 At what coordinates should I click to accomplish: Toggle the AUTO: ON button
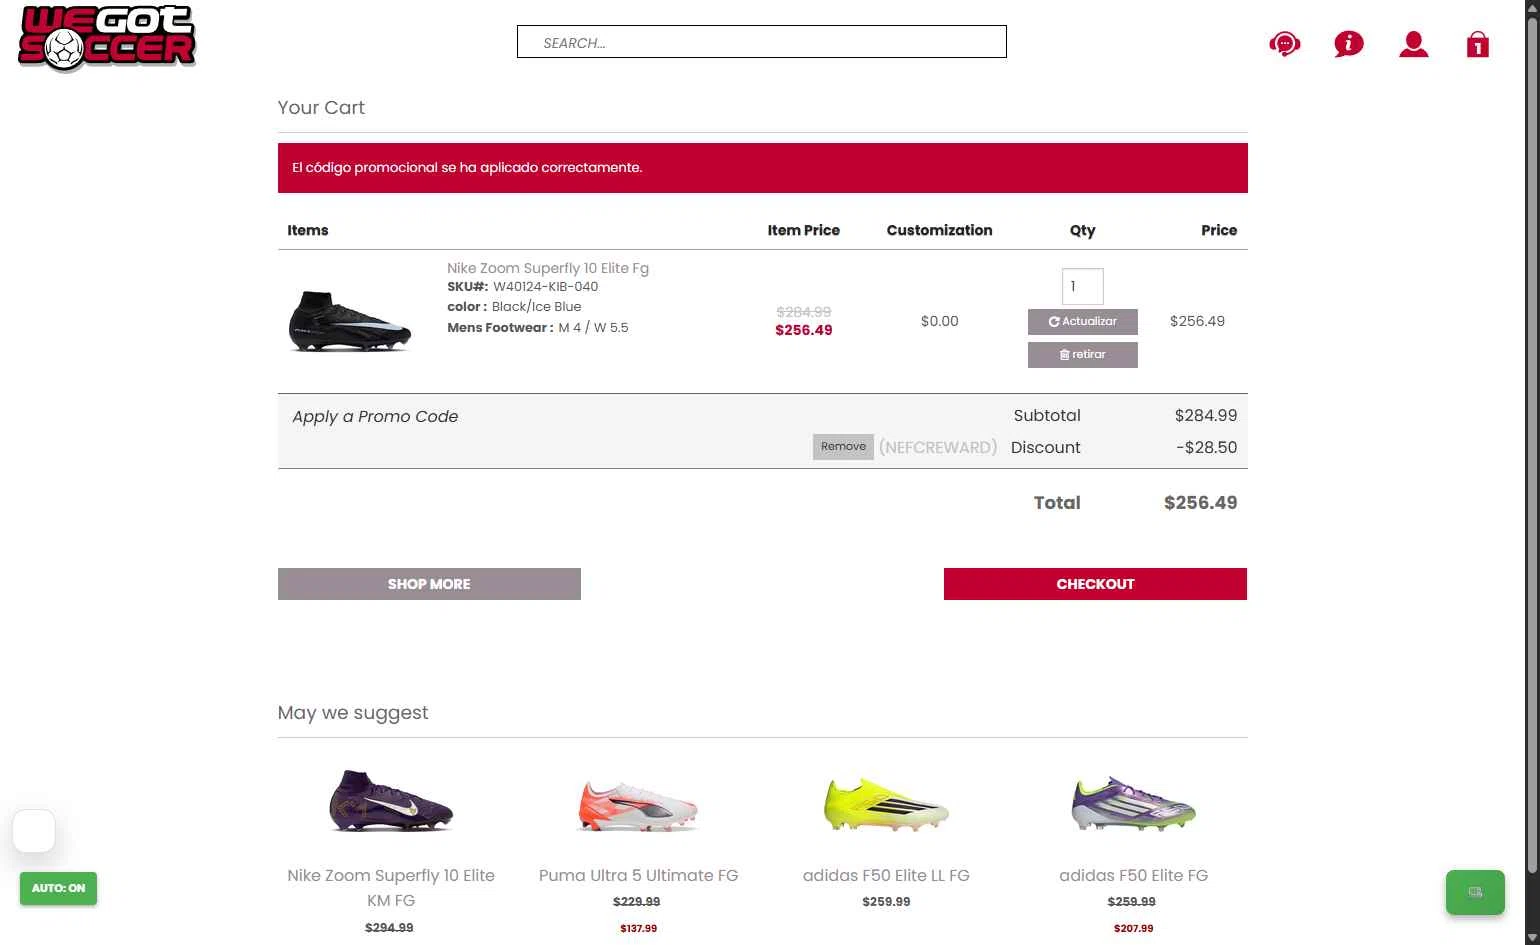(x=58, y=888)
